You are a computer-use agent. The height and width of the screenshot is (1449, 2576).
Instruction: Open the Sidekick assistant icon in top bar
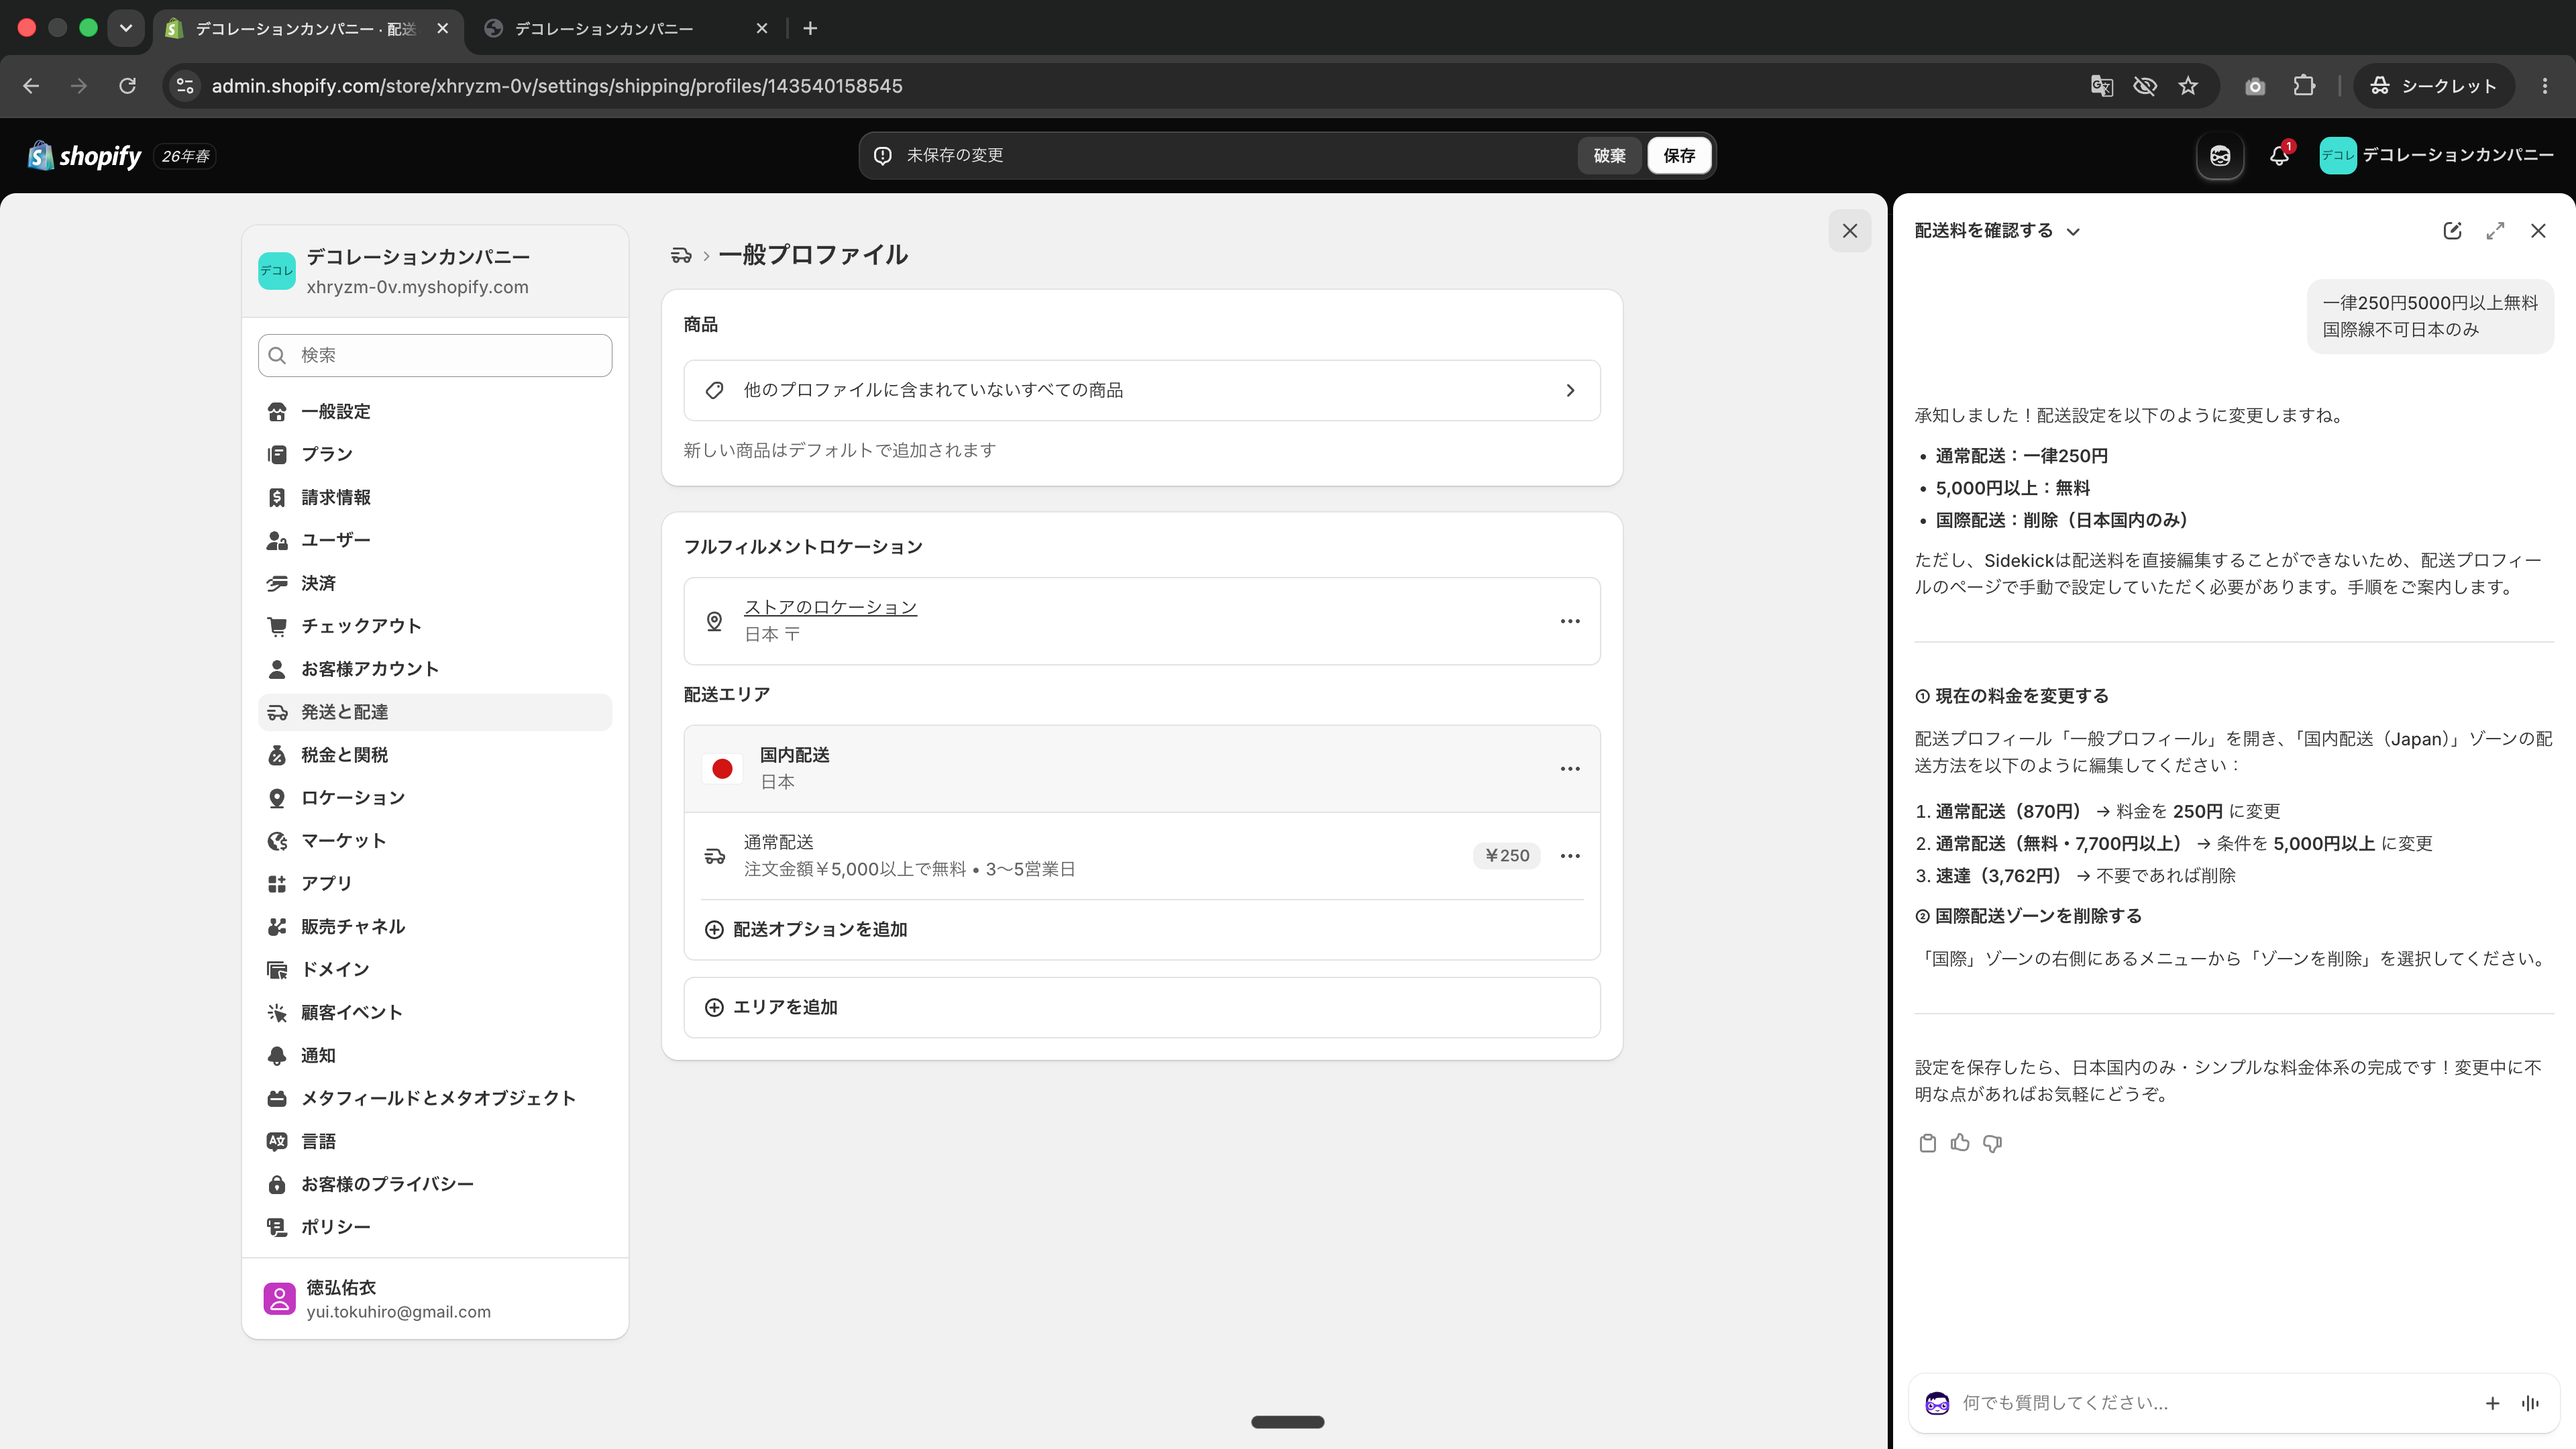click(2220, 155)
